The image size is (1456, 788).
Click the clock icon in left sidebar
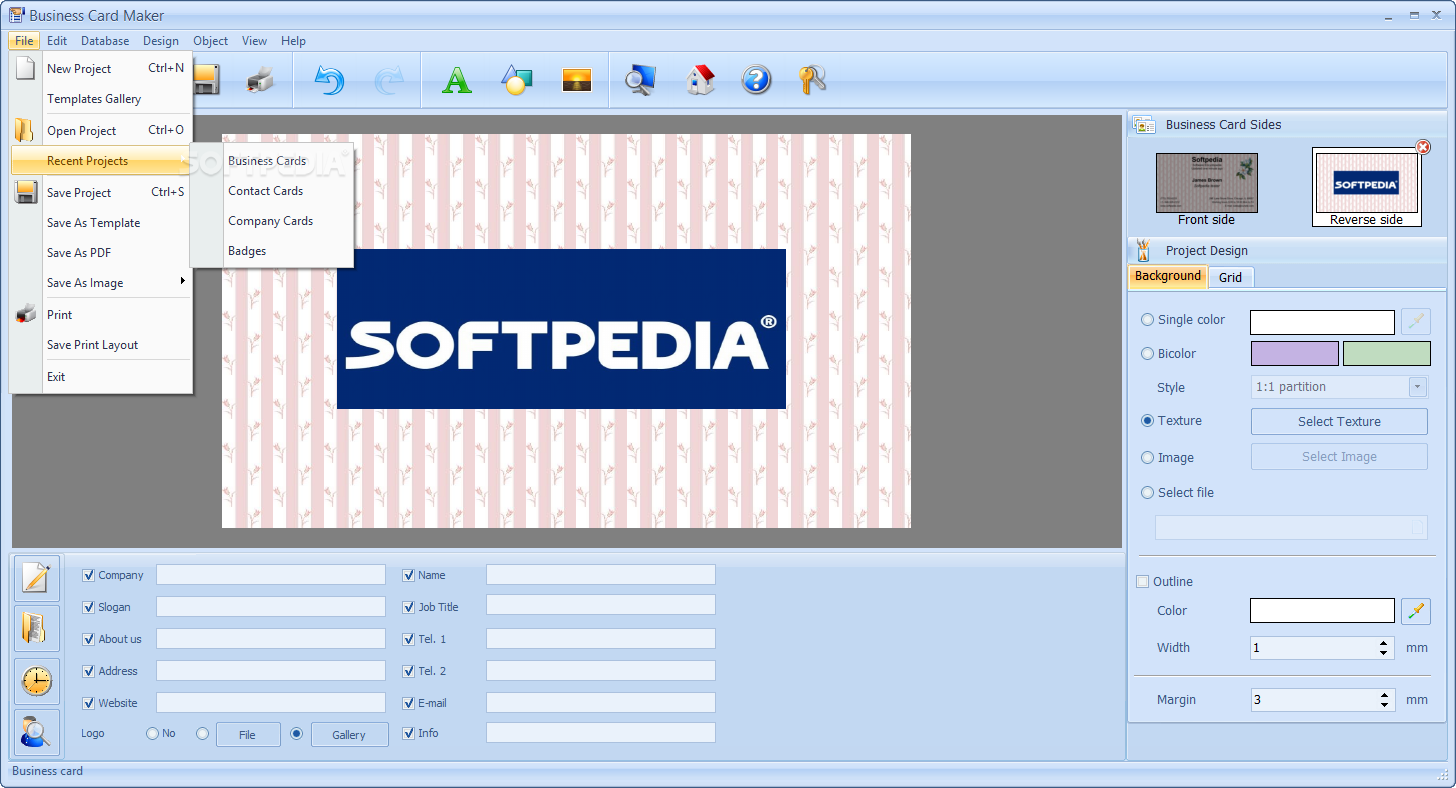(37, 681)
